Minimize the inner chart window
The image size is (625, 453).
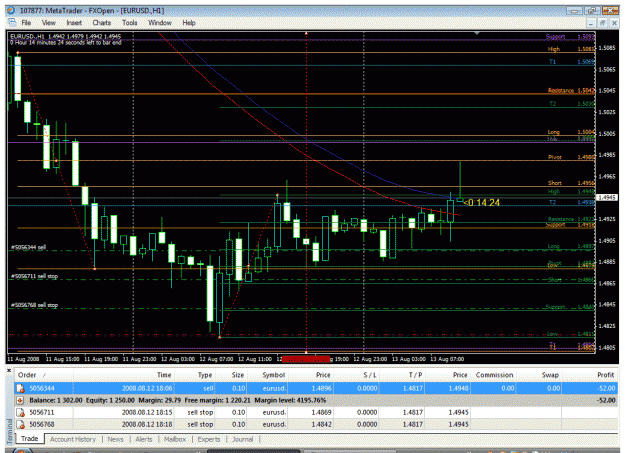click(x=591, y=23)
